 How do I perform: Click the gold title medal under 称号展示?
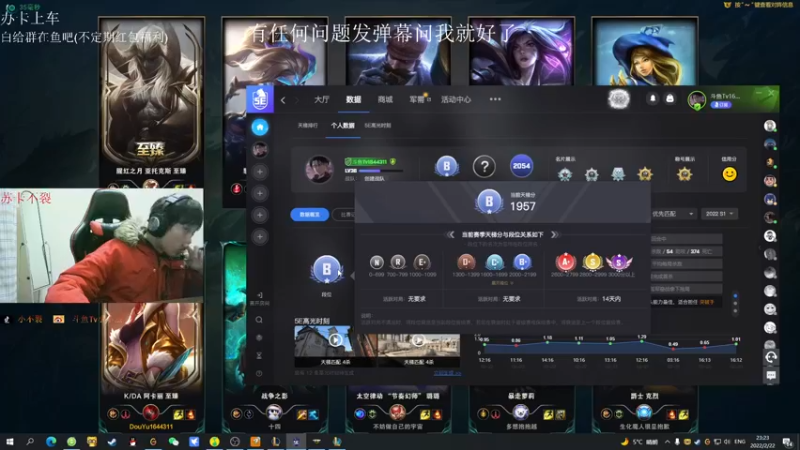click(684, 174)
